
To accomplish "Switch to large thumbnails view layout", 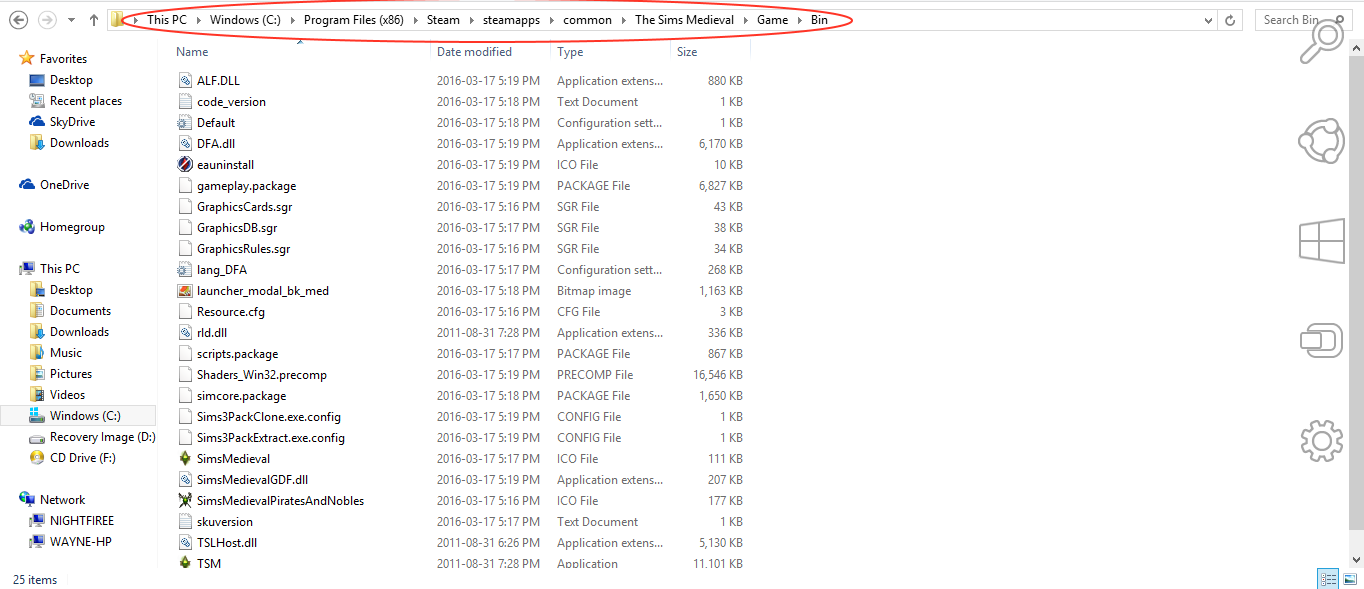I will pos(1350,579).
